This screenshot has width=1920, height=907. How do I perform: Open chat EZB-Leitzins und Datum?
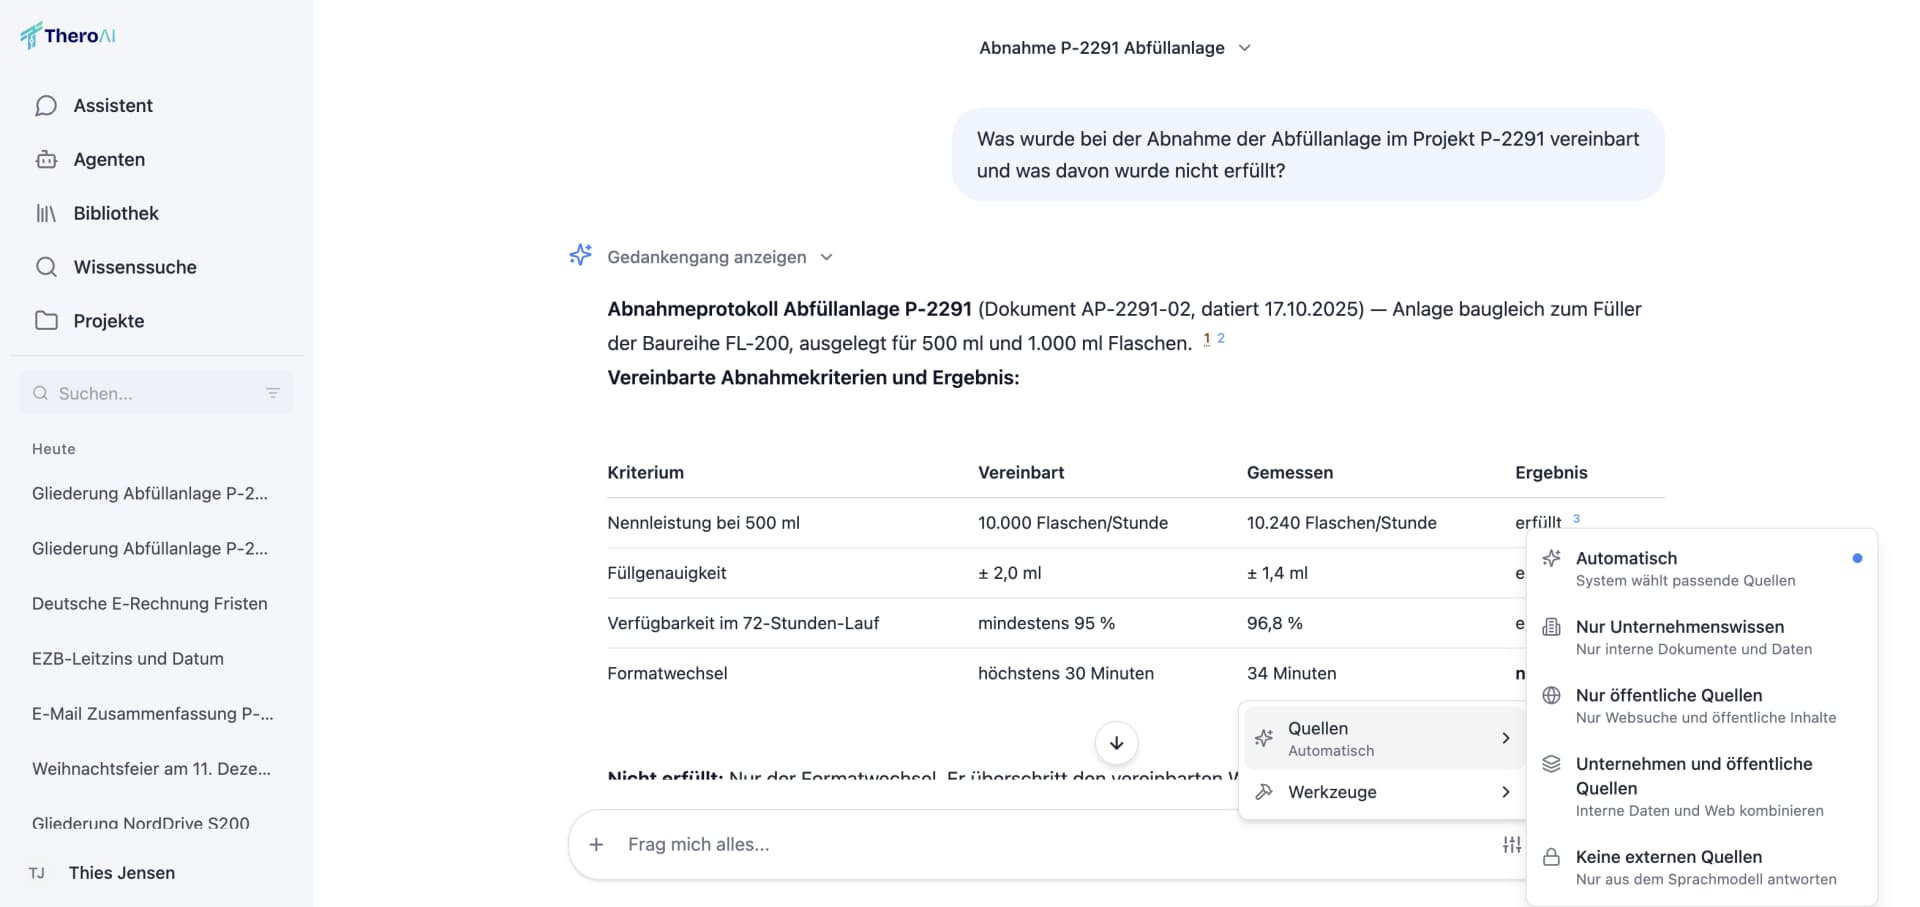[128, 659]
